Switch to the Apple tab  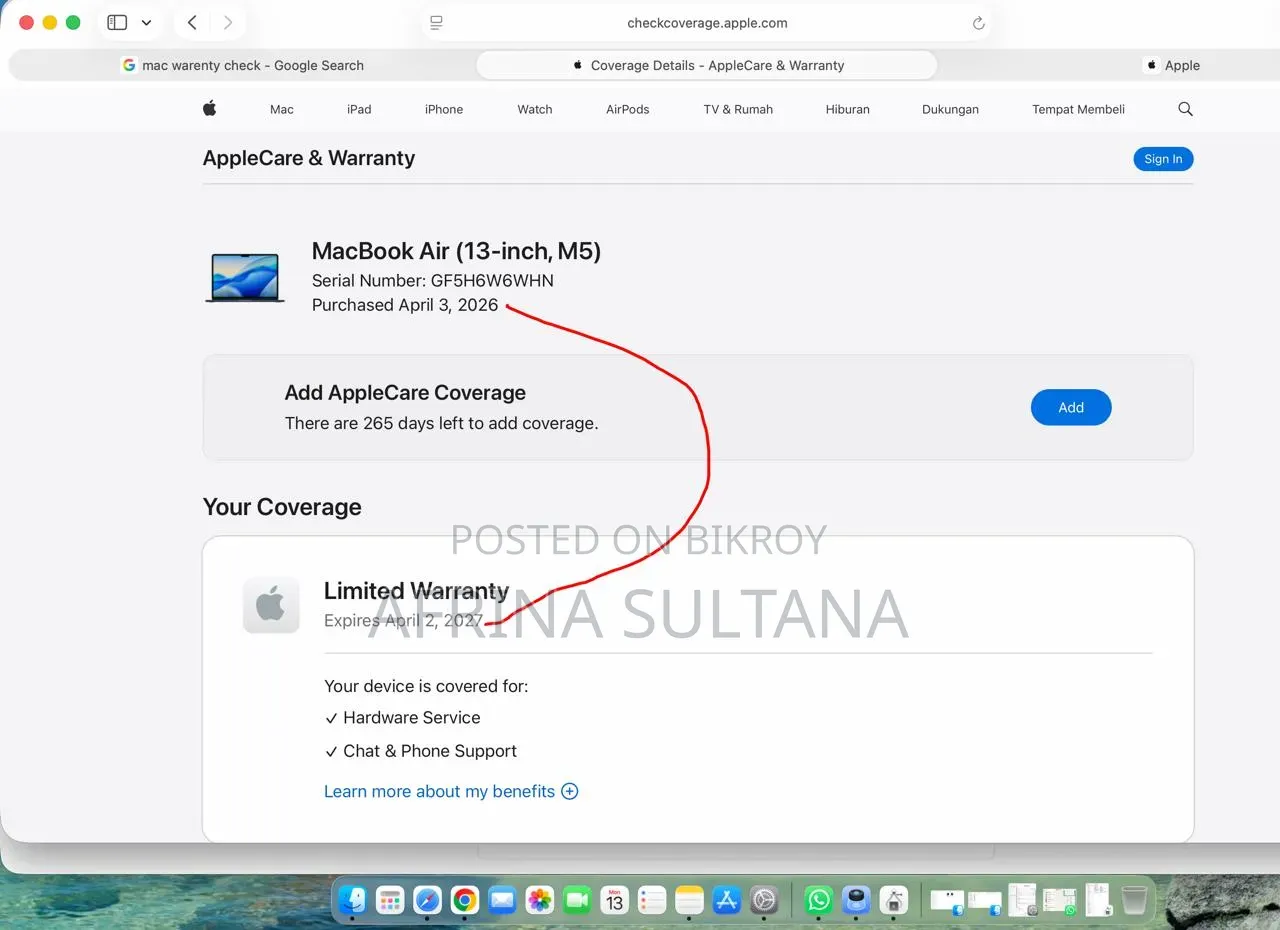(1172, 65)
